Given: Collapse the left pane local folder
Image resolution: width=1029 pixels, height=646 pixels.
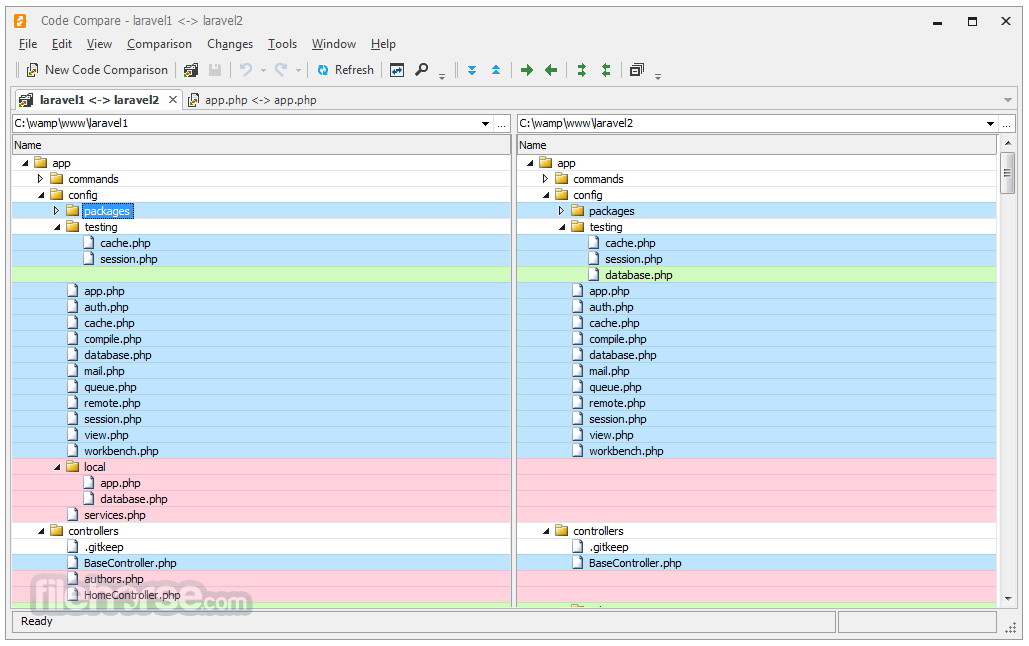Looking at the screenshot, I should tap(56, 467).
